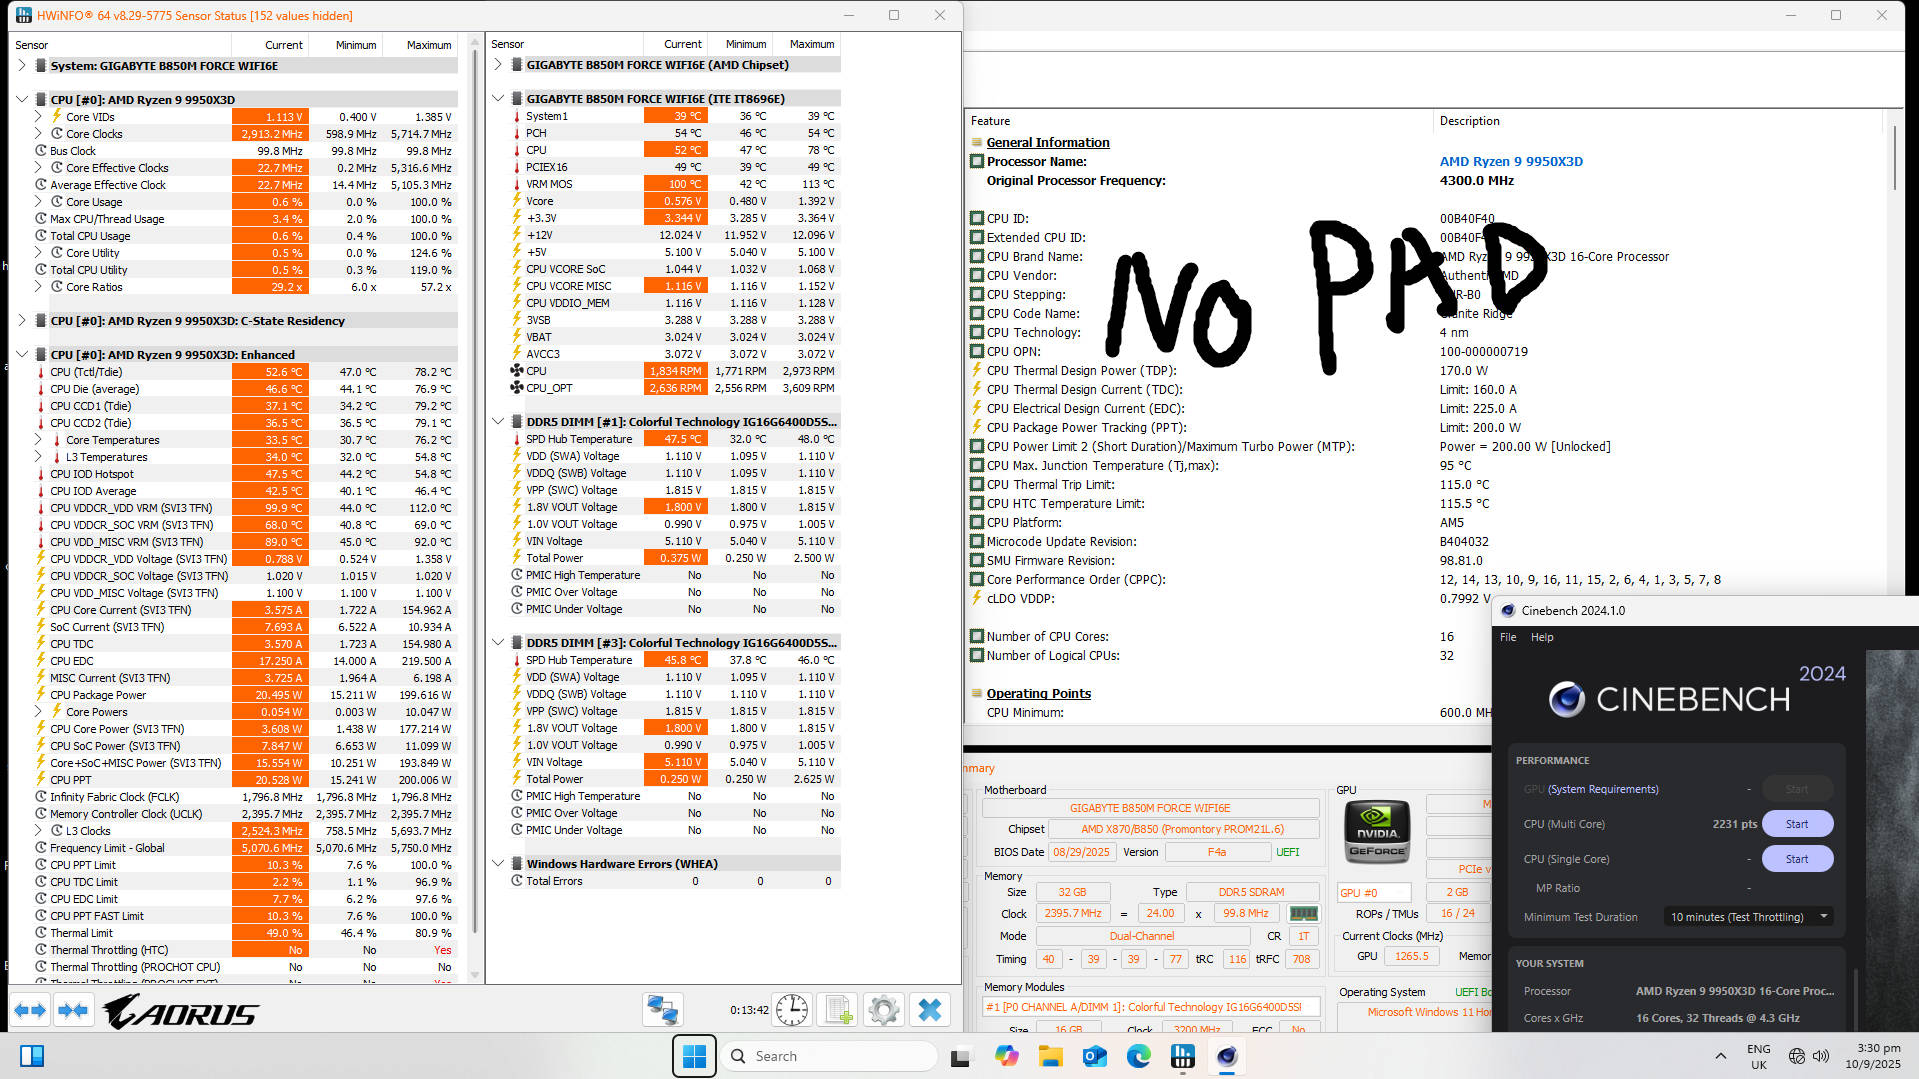The image size is (1919, 1079).
Task: Click the expand columns arrows icon in HWiNFO toolbar
Action: point(30,1010)
